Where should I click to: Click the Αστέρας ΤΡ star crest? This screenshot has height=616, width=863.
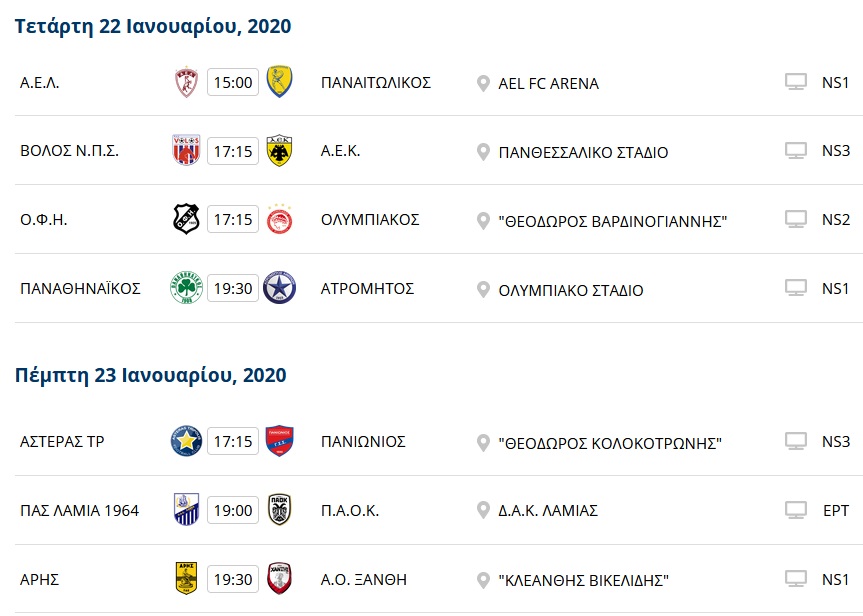[187, 441]
